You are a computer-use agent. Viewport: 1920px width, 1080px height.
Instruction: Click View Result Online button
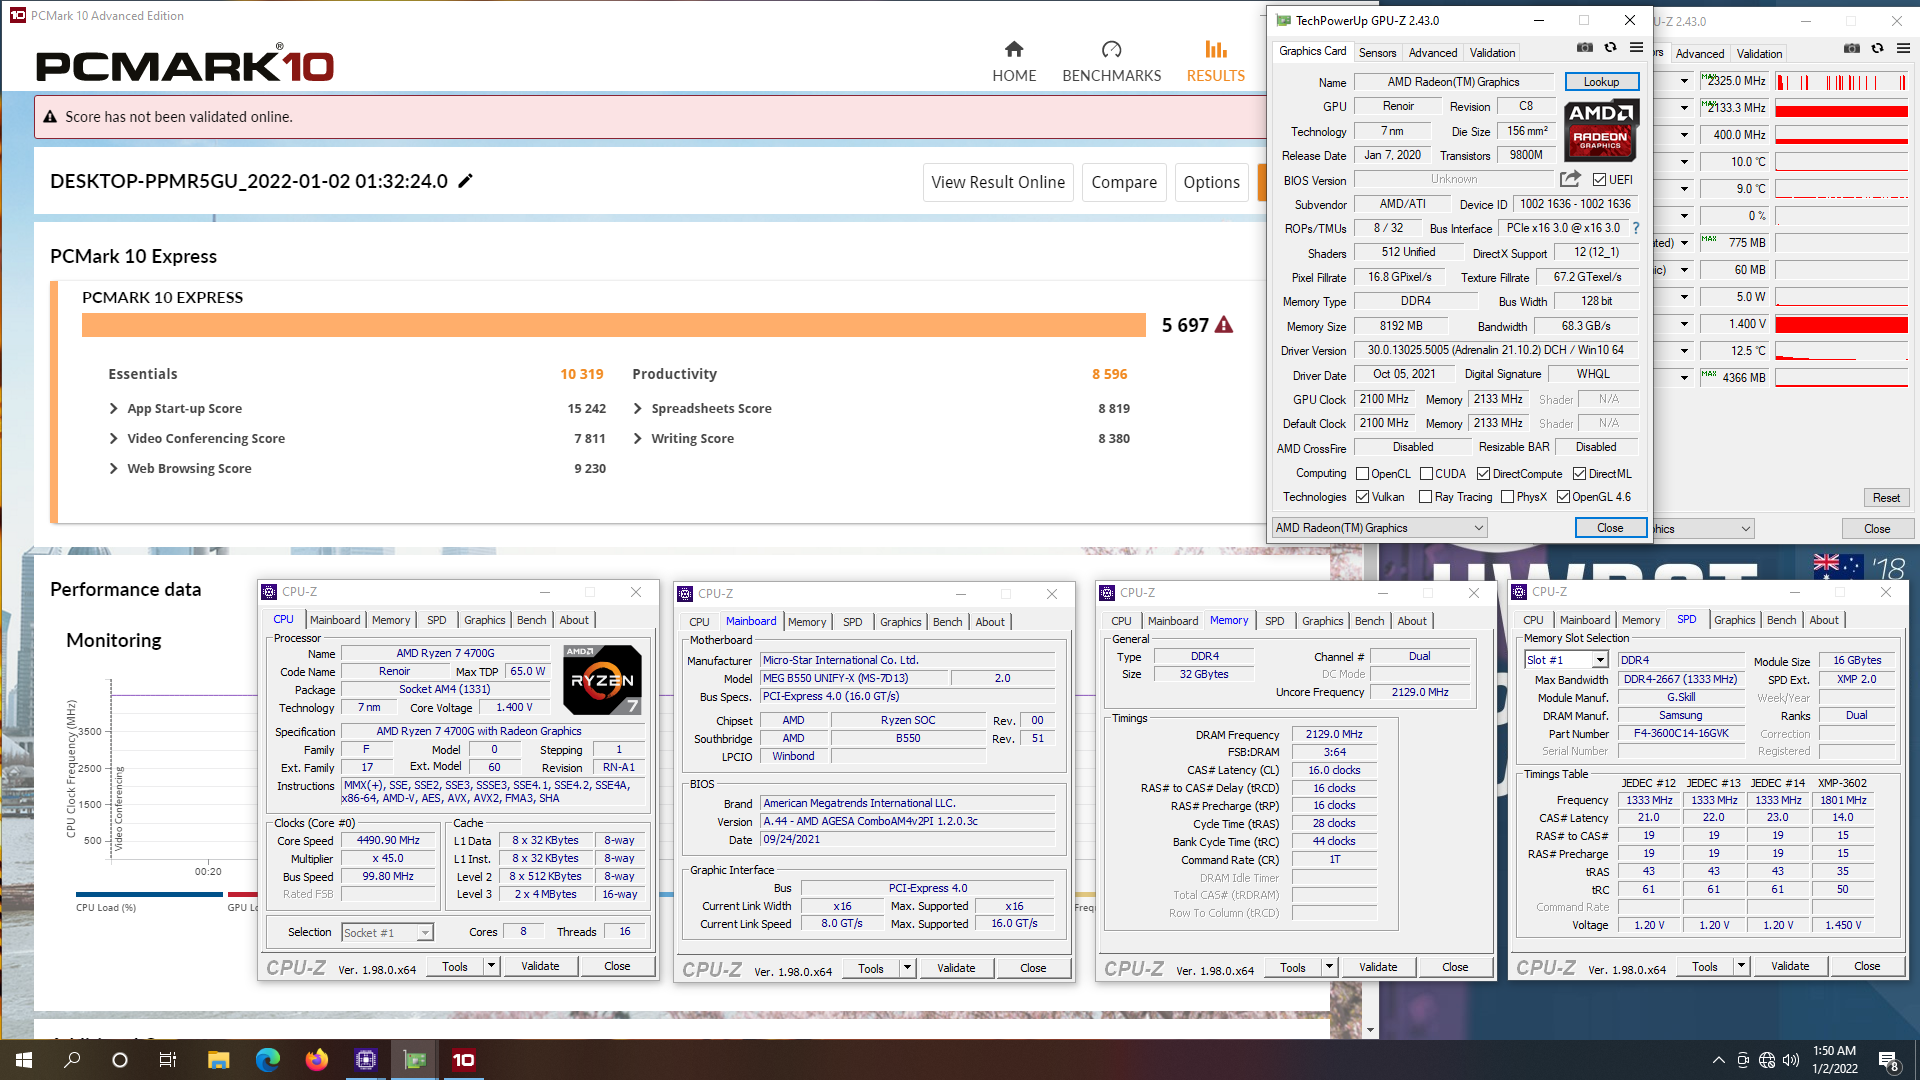[x=998, y=182]
